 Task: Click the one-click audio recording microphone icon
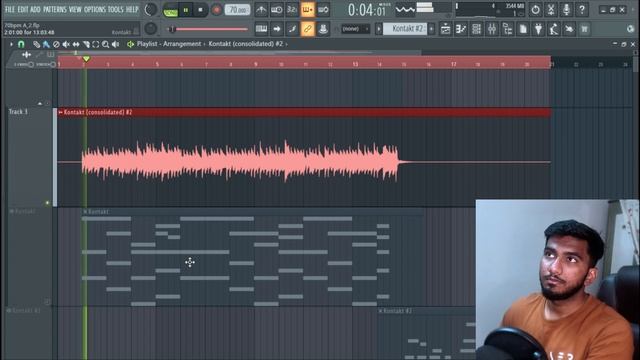point(566,9)
